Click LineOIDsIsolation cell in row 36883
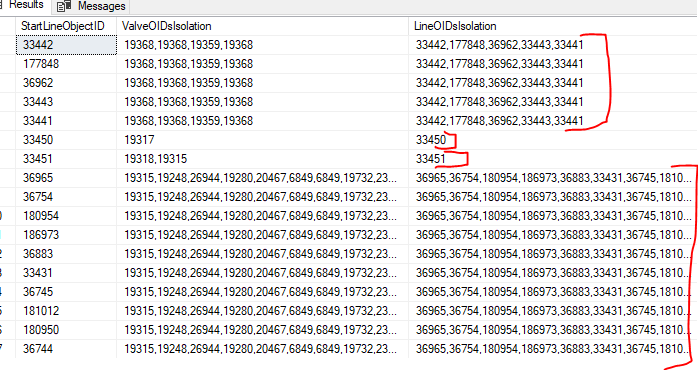The height and width of the screenshot is (370, 698). pos(553,254)
